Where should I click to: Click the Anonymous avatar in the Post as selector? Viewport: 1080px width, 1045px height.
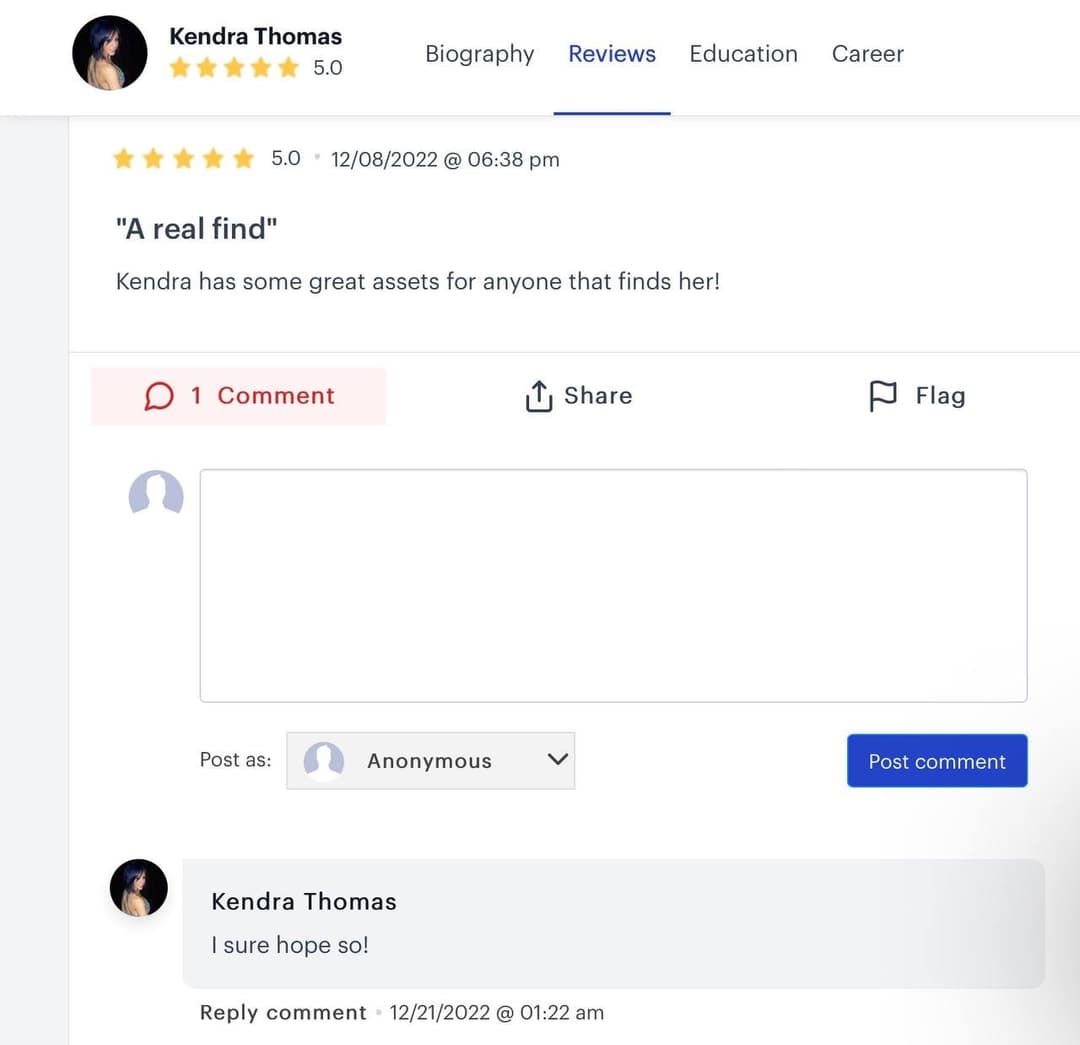point(322,761)
